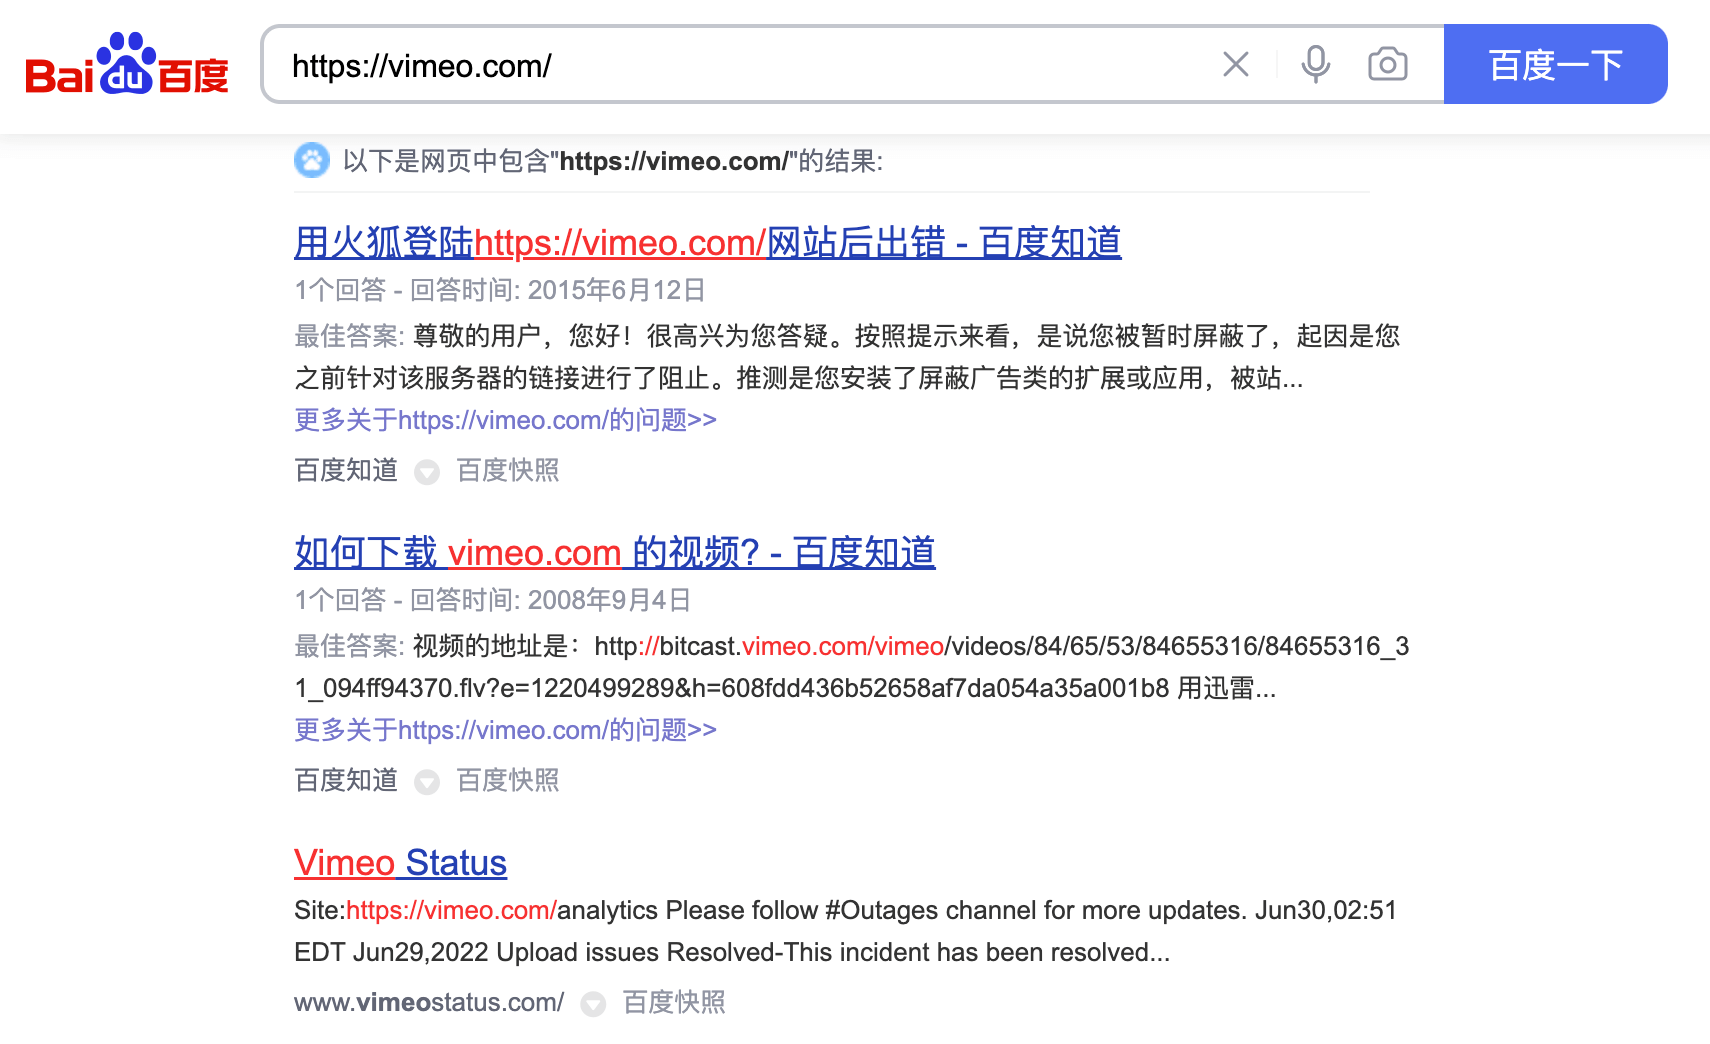Image resolution: width=1710 pixels, height=1044 pixels.
Task: Click the 以下是网页中包含 results notice text
Action: point(613,161)
